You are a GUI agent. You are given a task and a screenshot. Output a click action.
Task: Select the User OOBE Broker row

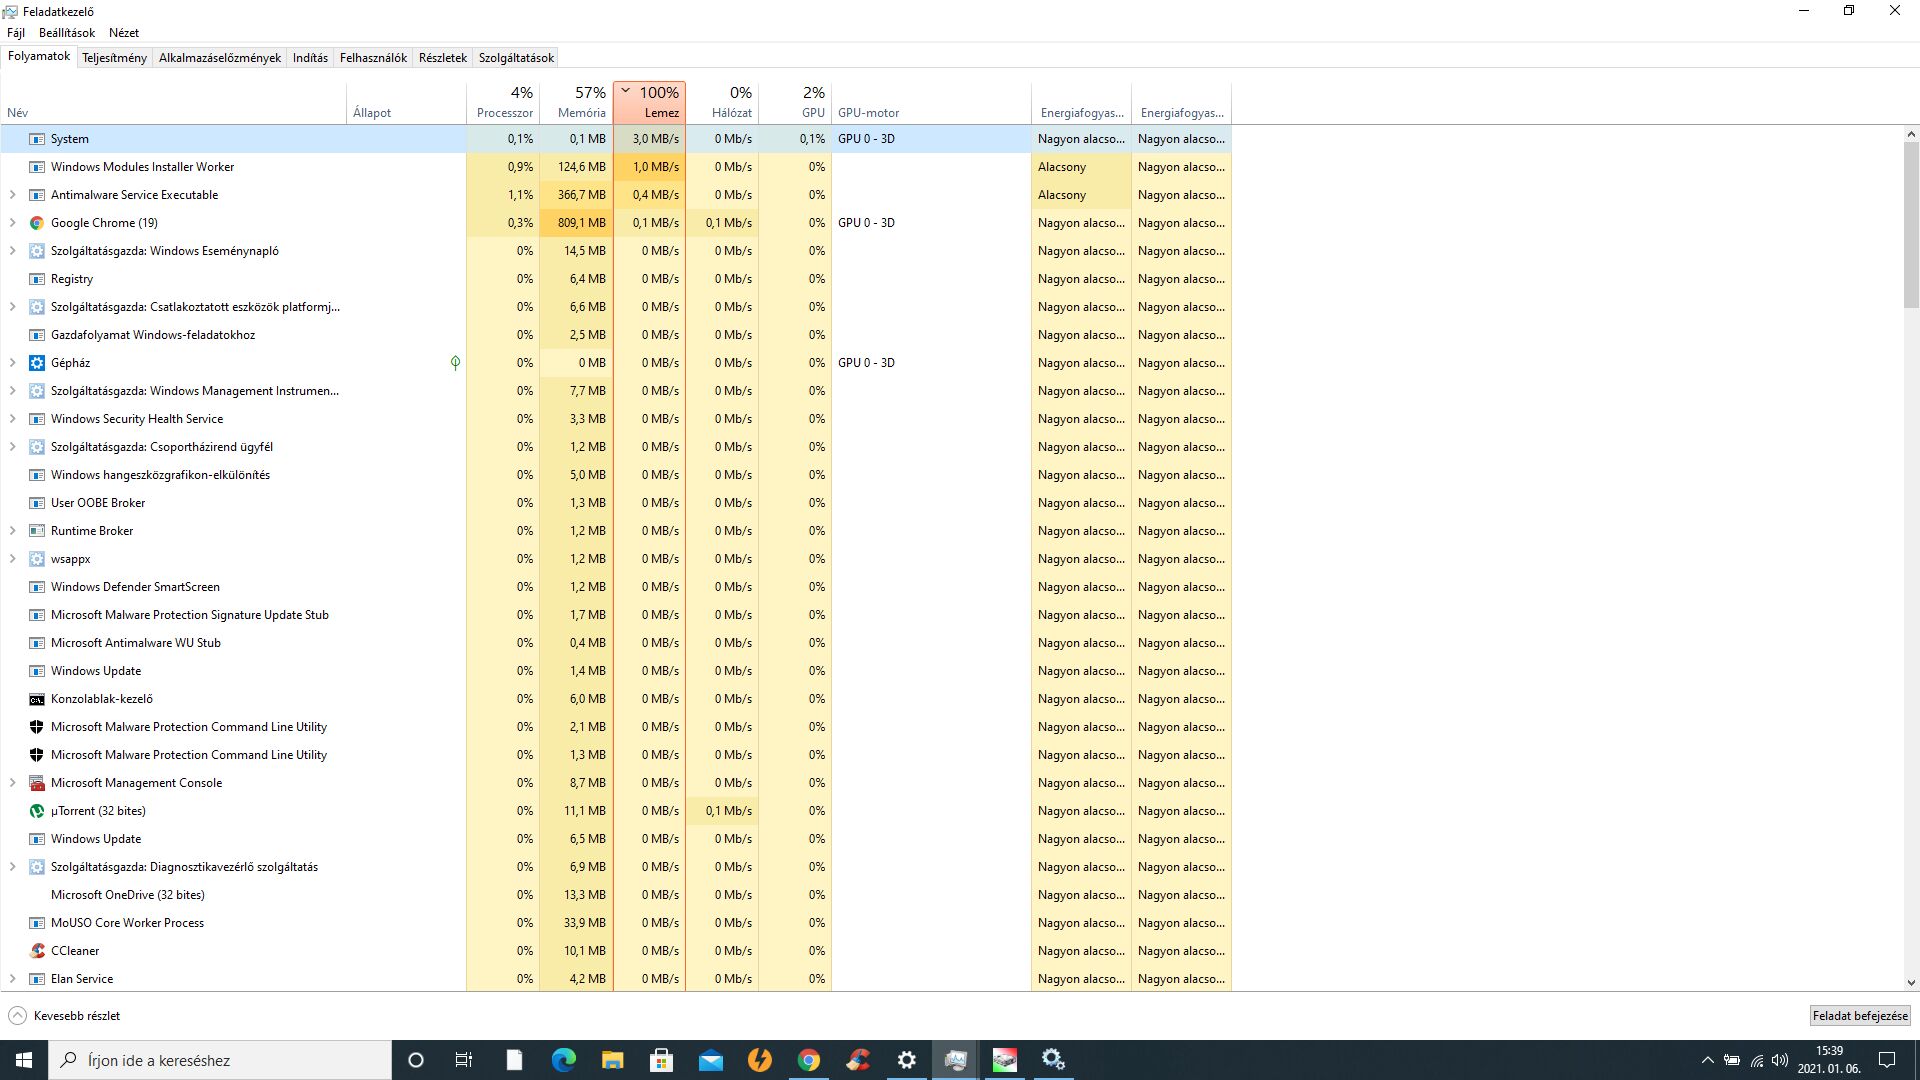click(616, 503)
